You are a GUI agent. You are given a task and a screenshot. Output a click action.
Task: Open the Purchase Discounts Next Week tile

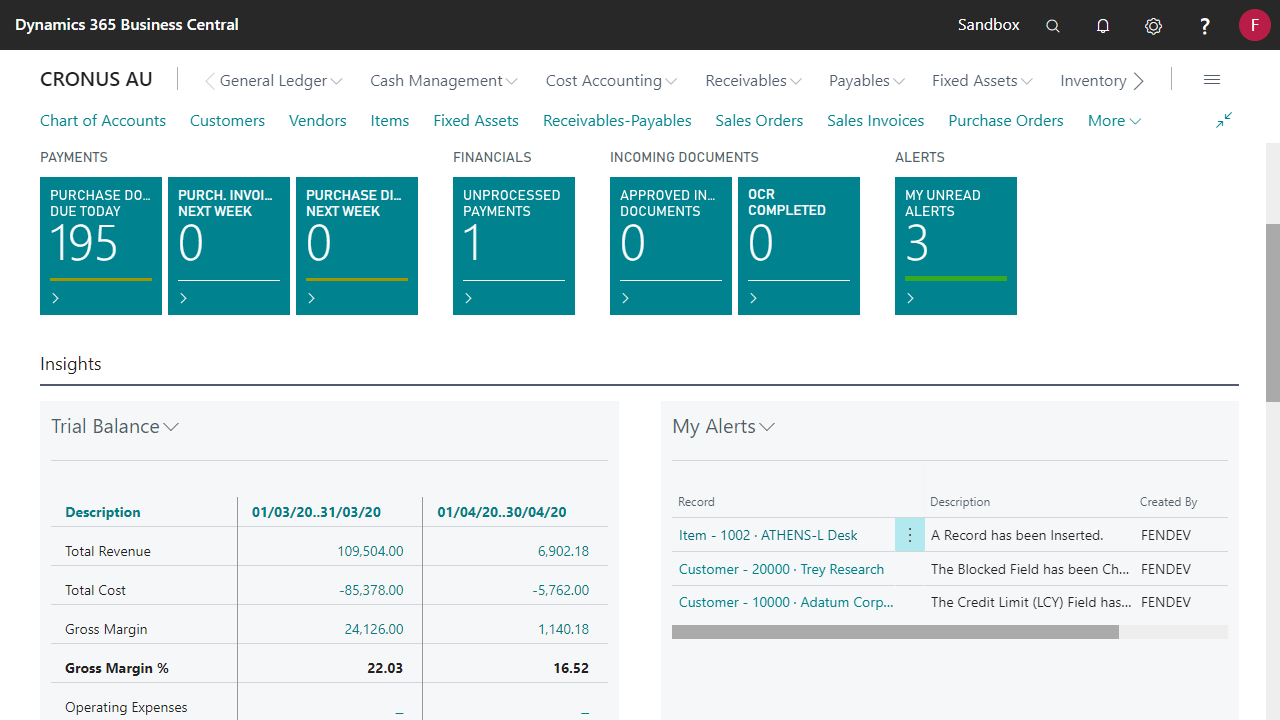[357, 246]
